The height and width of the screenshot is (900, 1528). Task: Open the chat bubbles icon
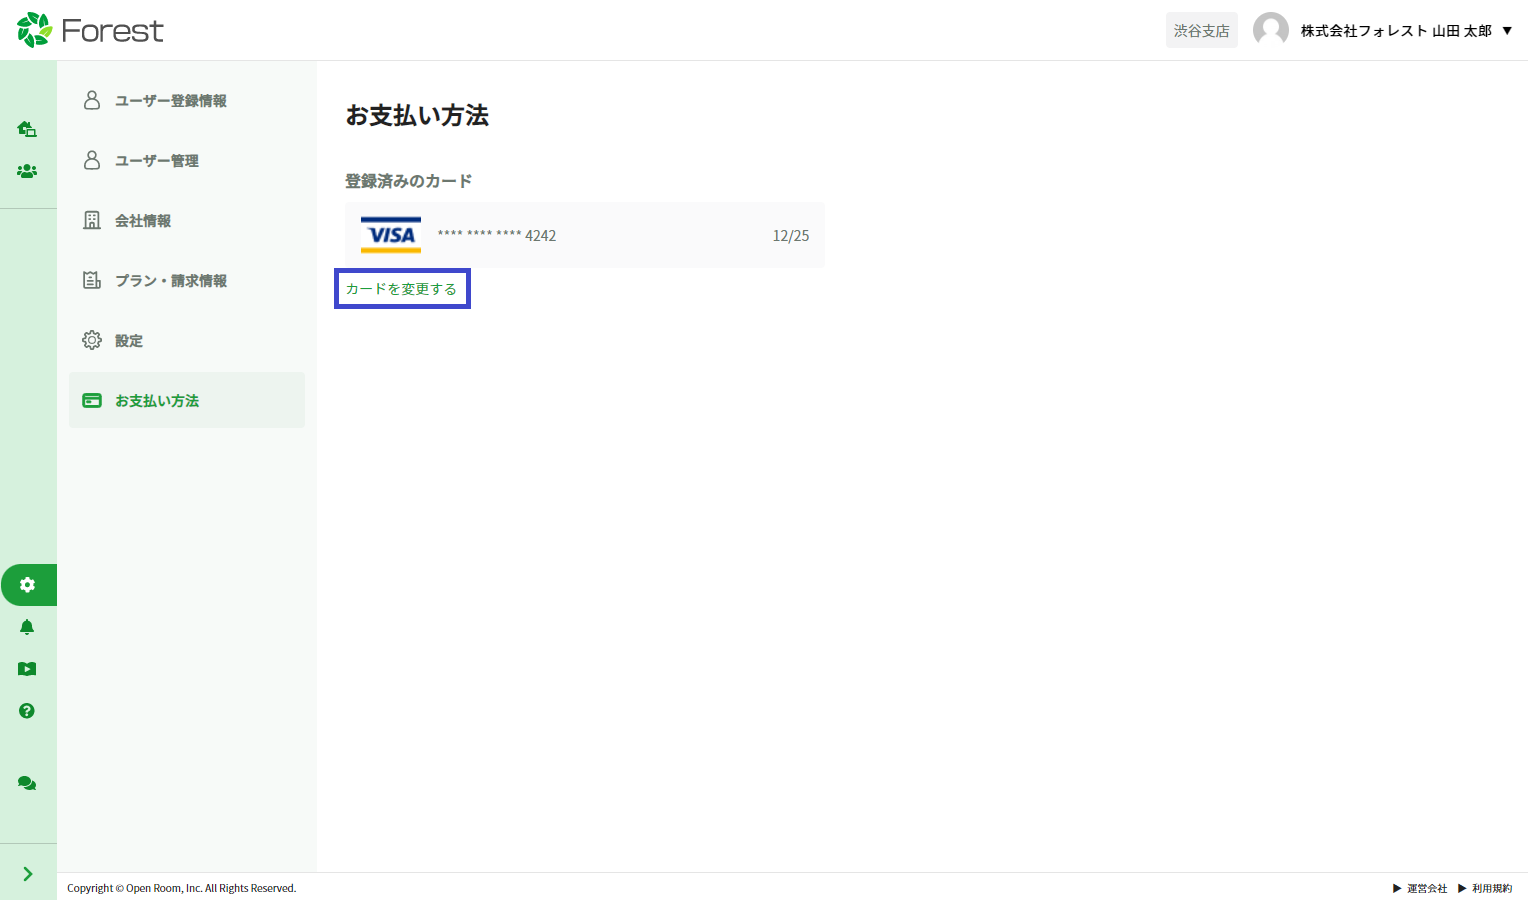tap(27, 783)
